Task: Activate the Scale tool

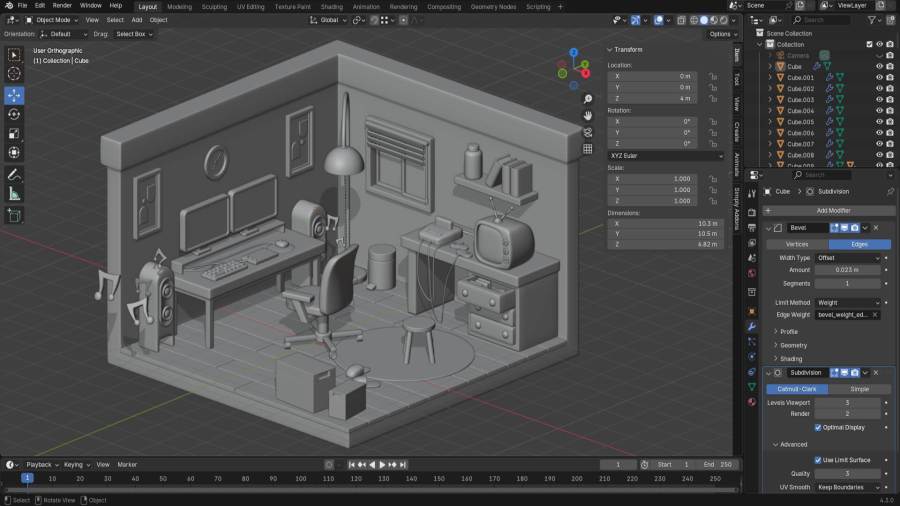Action: pyautogui.click(x=14, y=133)
